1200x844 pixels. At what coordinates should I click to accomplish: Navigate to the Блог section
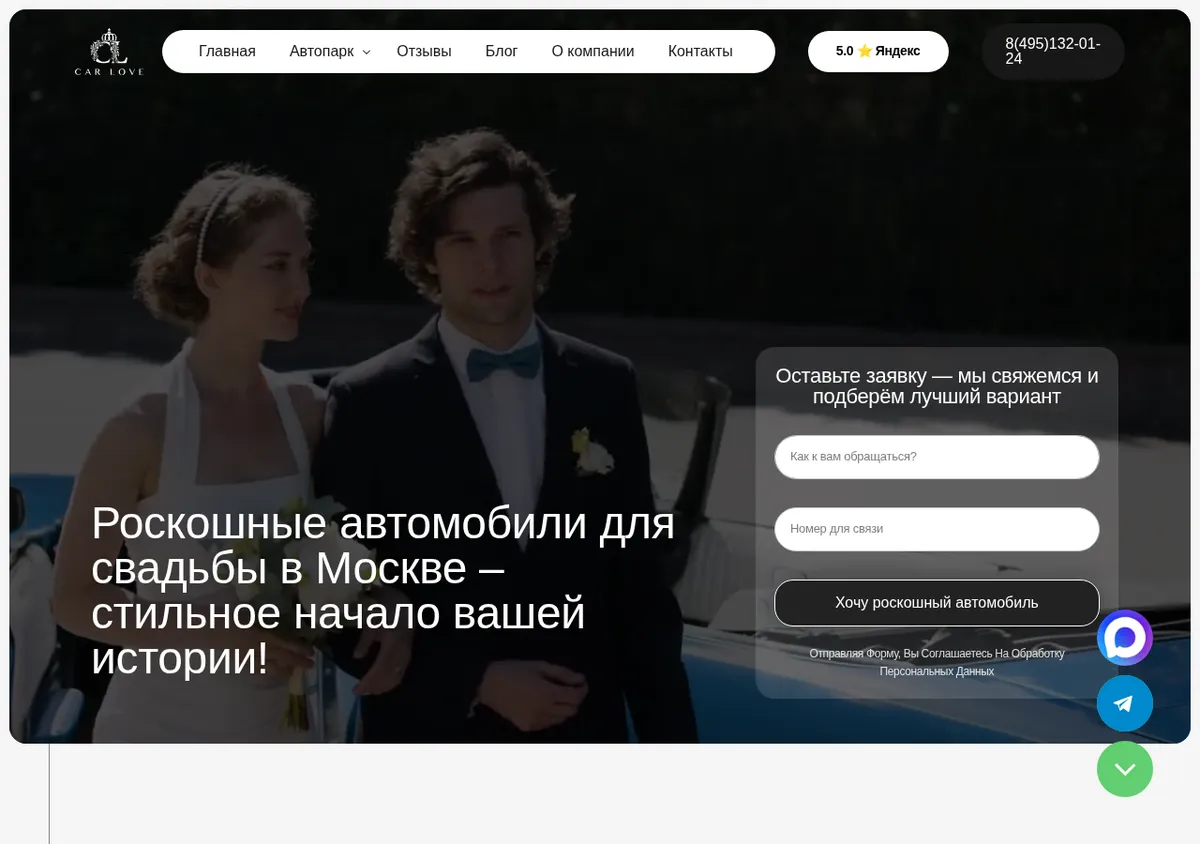(501, 51)
